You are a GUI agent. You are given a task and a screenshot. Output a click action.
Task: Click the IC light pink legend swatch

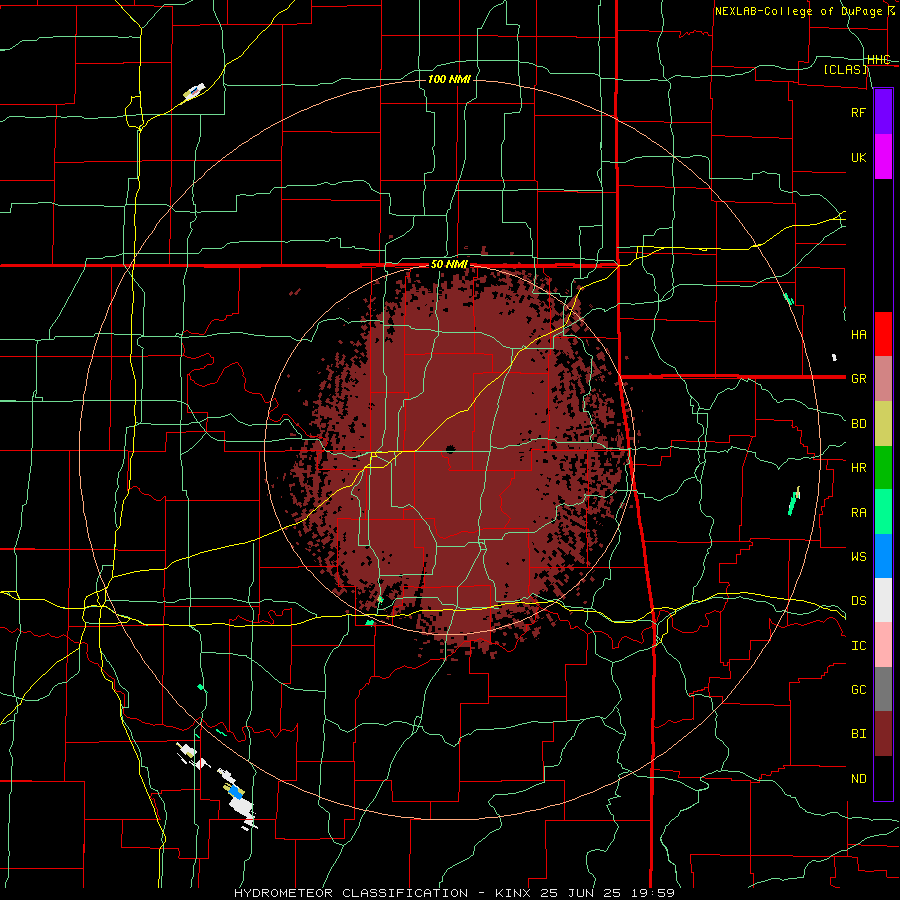tap(883, 645)
